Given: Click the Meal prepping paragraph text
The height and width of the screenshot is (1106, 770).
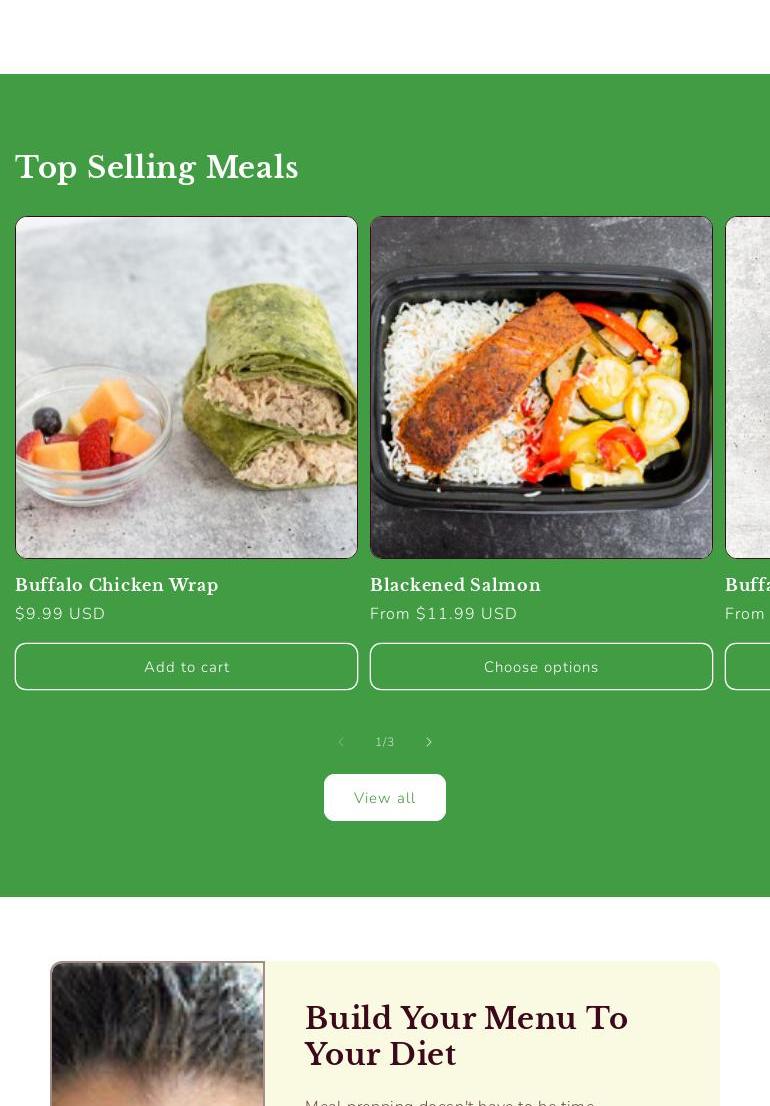Looking at the screenshot, I should coord(450,1102).
